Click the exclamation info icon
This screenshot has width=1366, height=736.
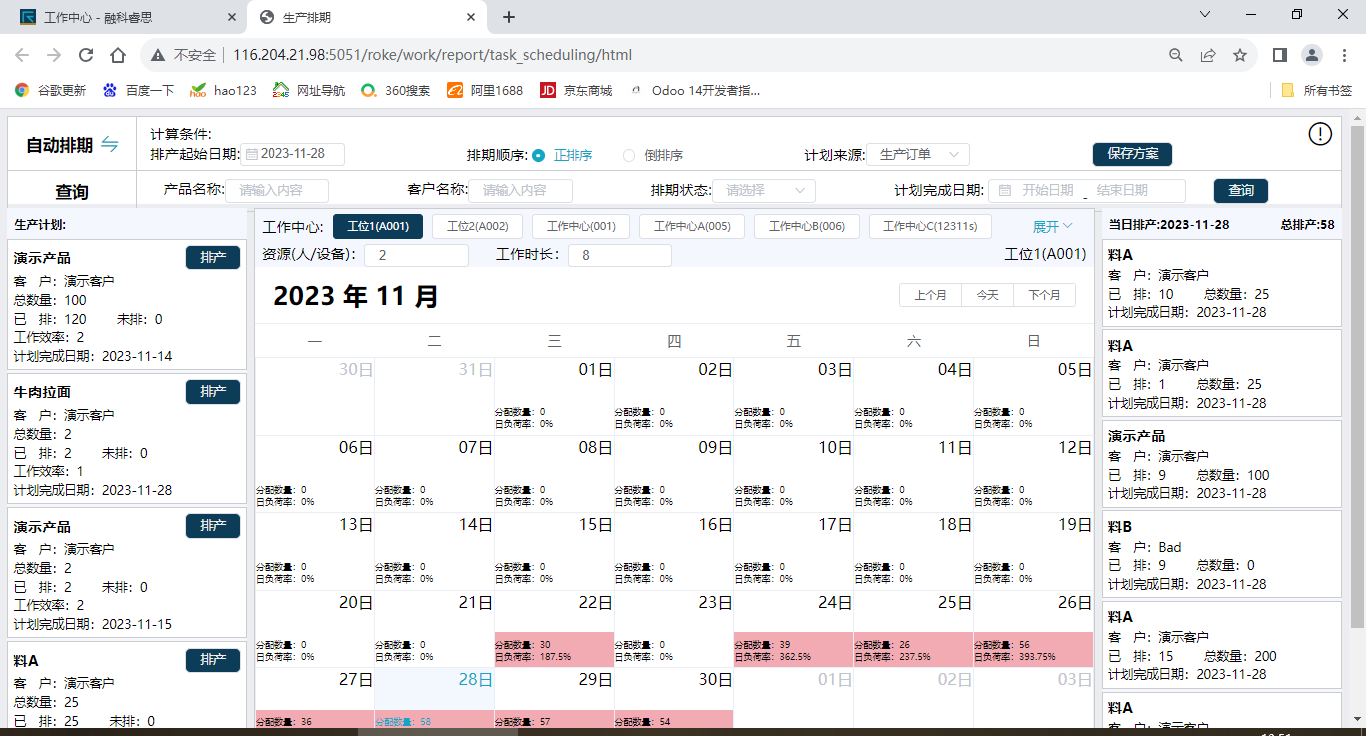click(x=1320, y=134)
